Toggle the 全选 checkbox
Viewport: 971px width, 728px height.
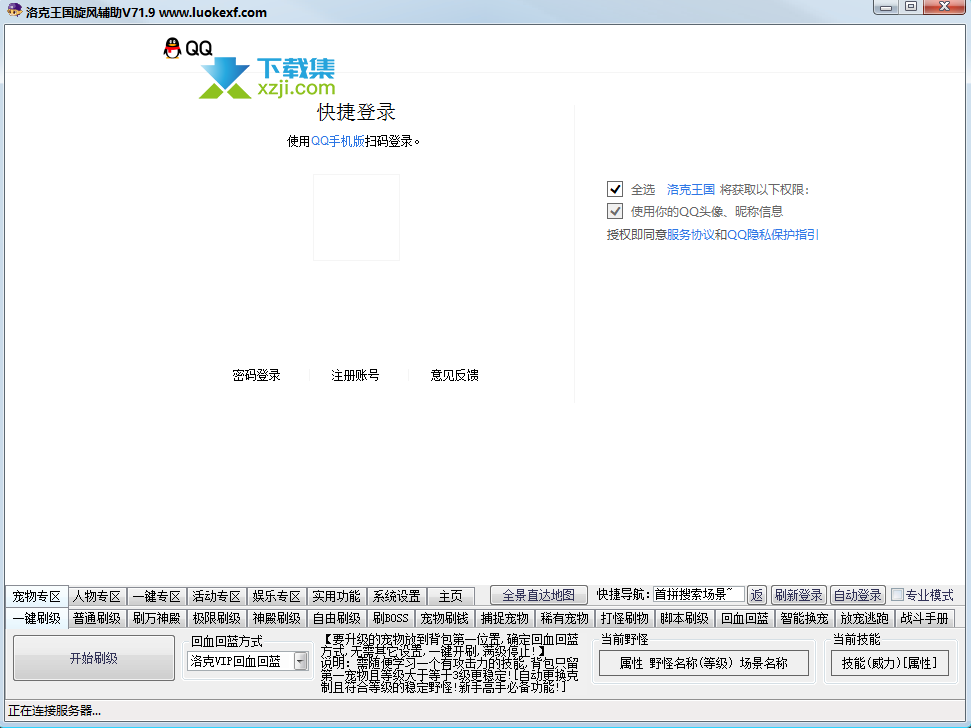[614, 189]
